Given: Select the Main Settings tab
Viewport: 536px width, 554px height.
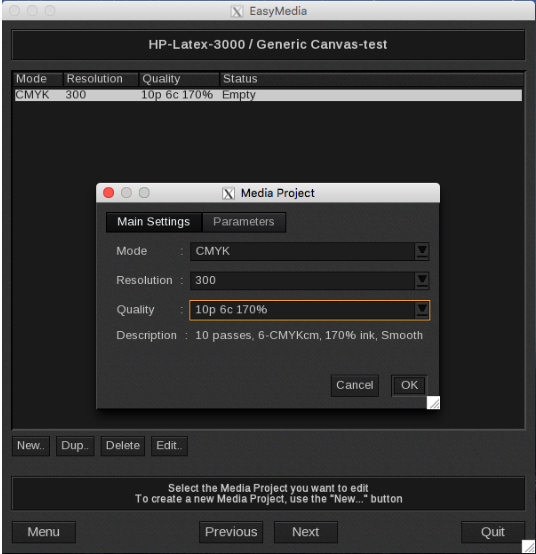Looking at the screenshot, I should pyautogui.click(x=154, y=222).
